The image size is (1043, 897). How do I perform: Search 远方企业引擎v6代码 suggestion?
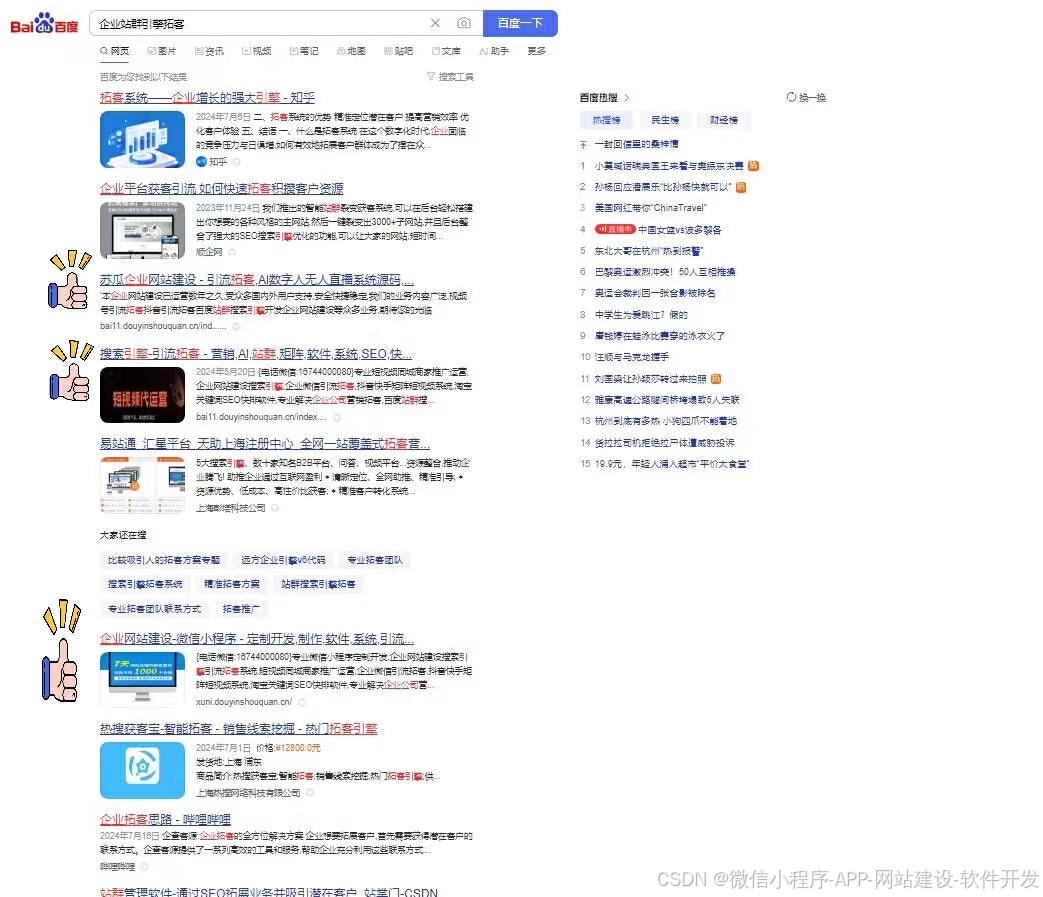coord(283,560)
